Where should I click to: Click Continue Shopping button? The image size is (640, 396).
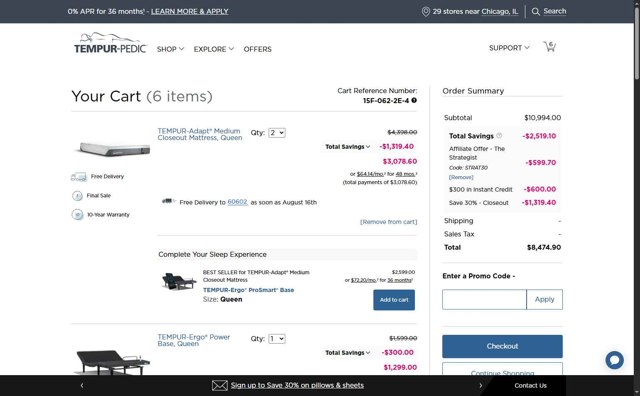coord(502,369)
